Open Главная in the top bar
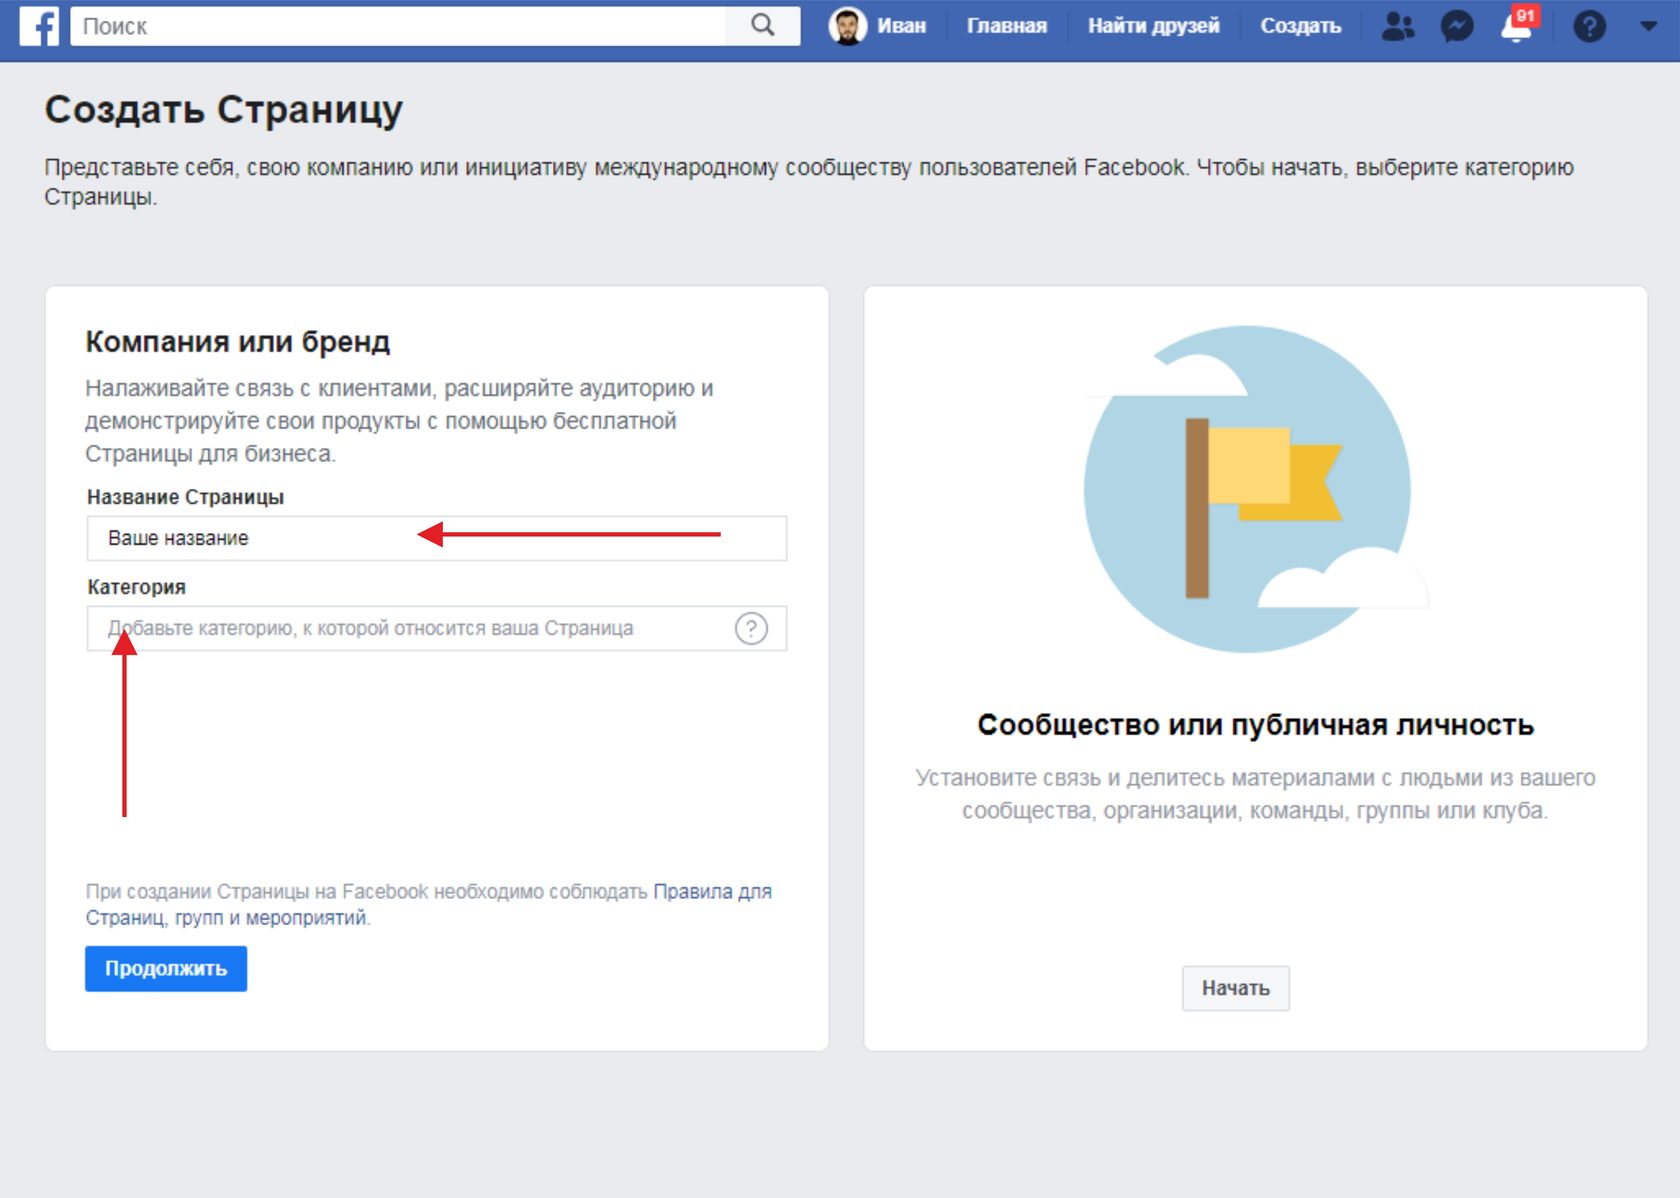Image resolution: width=1680 pixels, height=1198 pixels. tap(1006, 26)
